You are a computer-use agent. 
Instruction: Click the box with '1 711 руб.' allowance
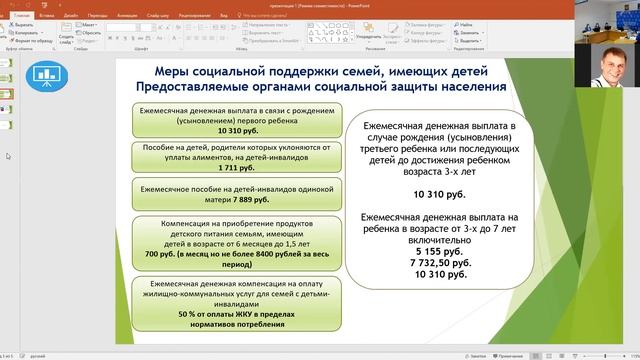(x=237, y=157)
